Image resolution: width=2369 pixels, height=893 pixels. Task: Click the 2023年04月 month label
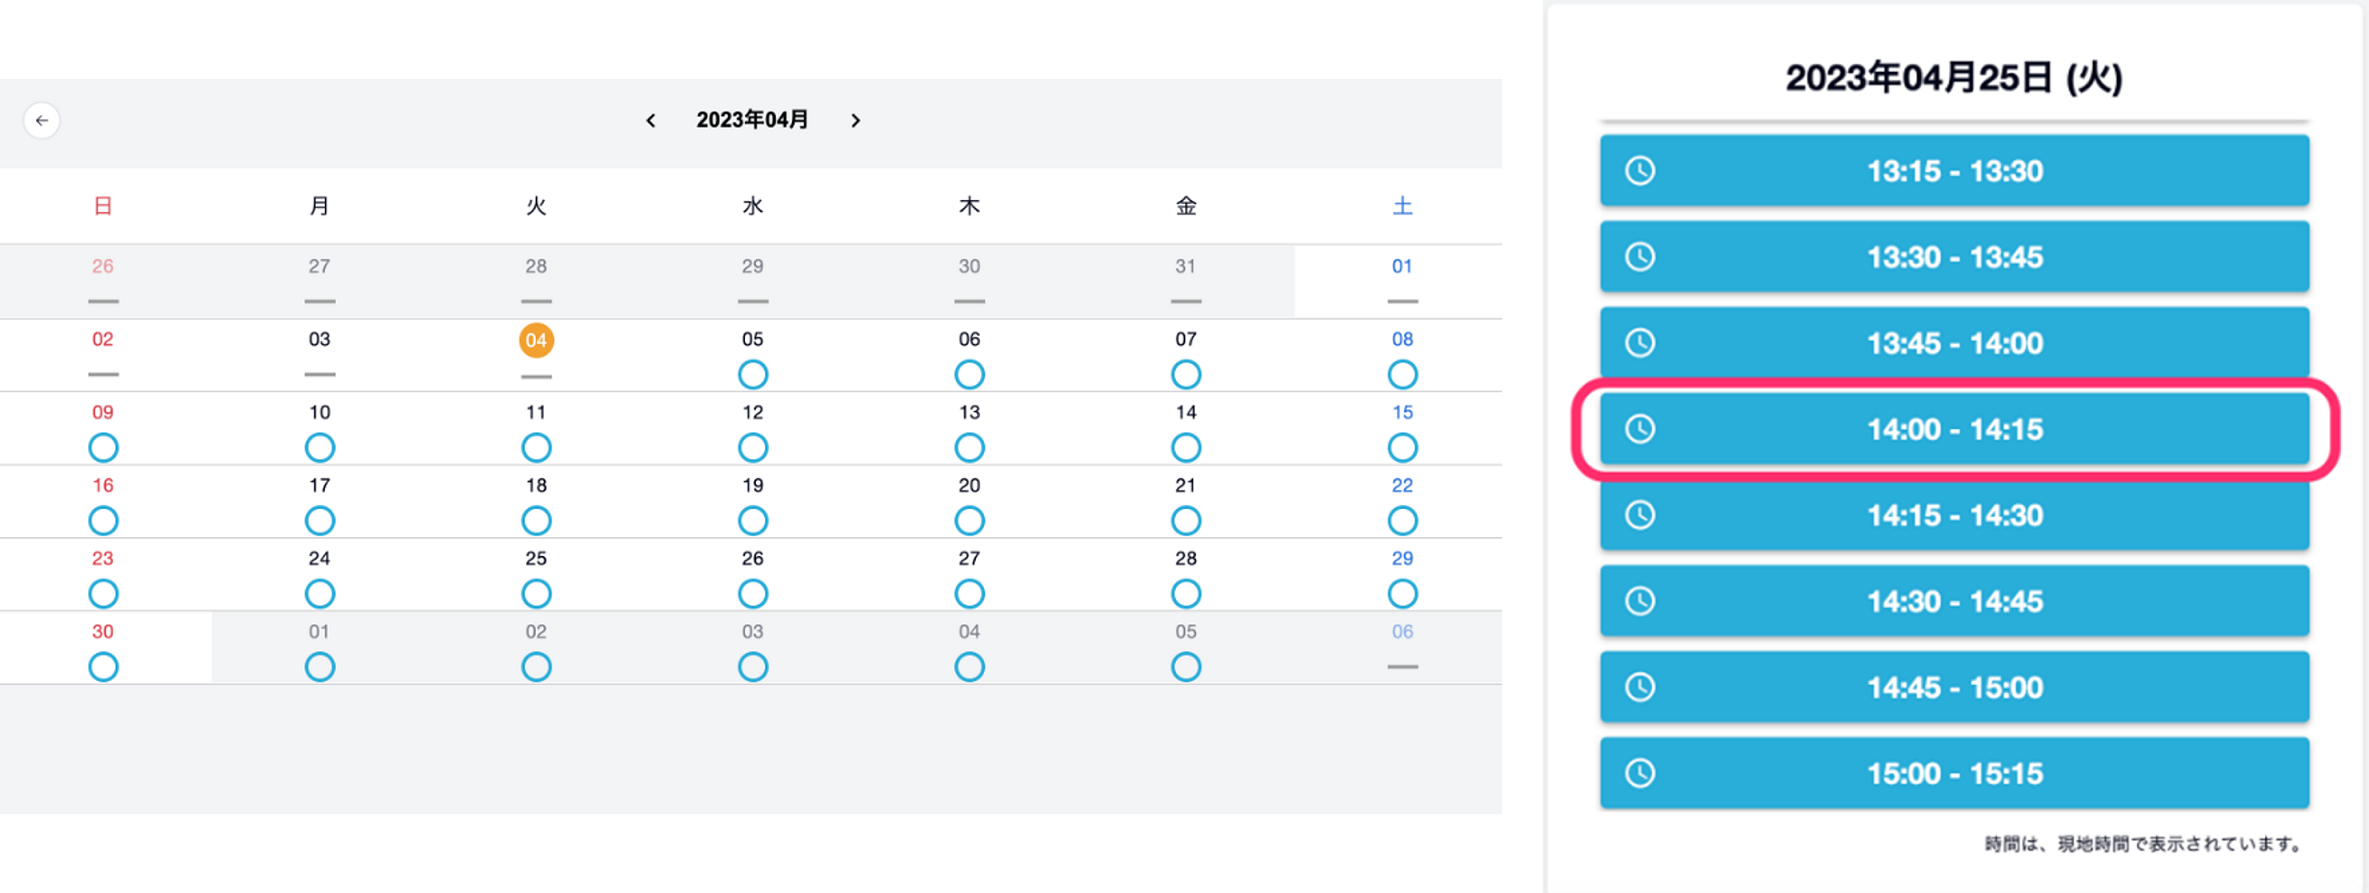click(752, 121)
